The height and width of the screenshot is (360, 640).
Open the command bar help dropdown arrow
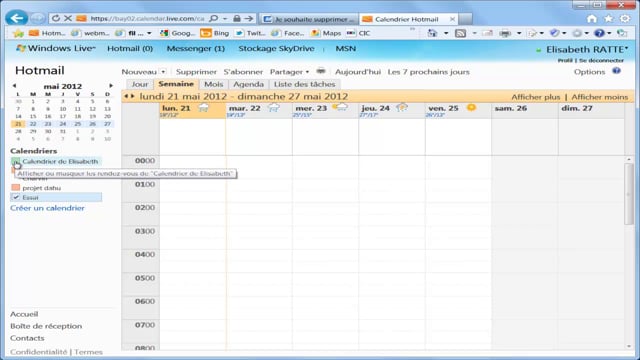tap(609, 33)
